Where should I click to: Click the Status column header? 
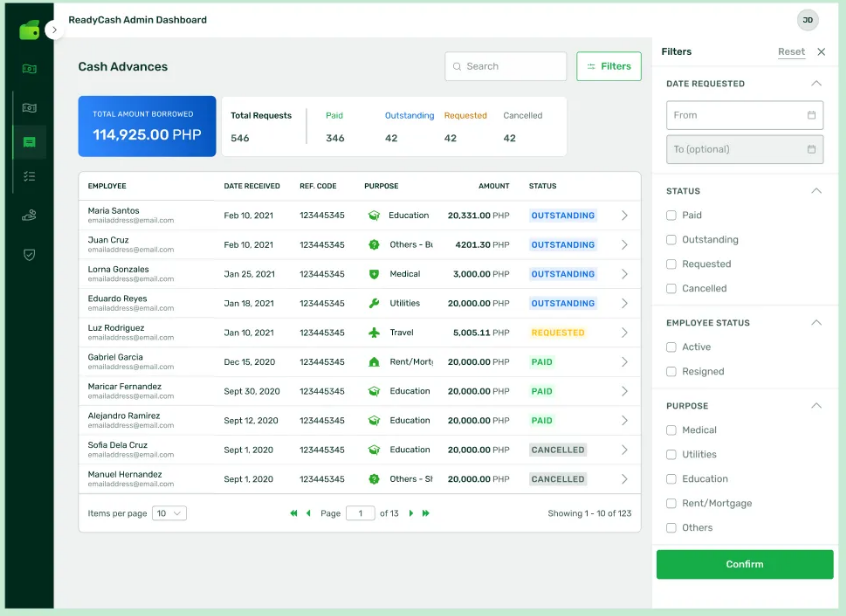tap(542, 186)
